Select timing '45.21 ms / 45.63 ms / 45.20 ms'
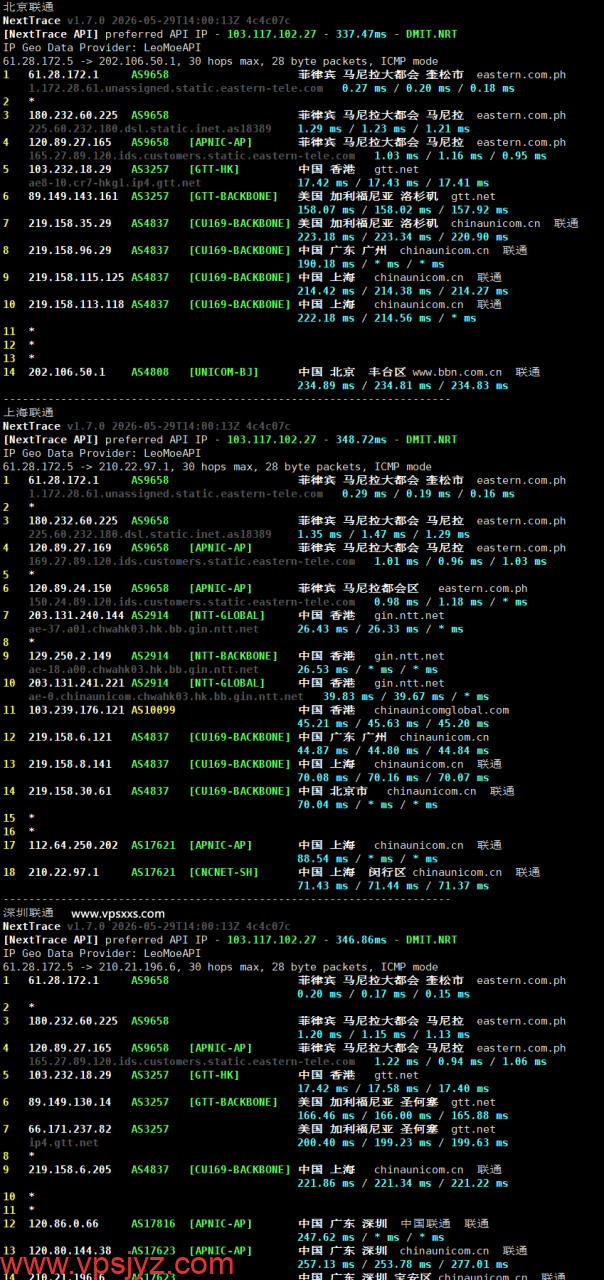The image size is (604, 1280). click(x=394, y=724)
